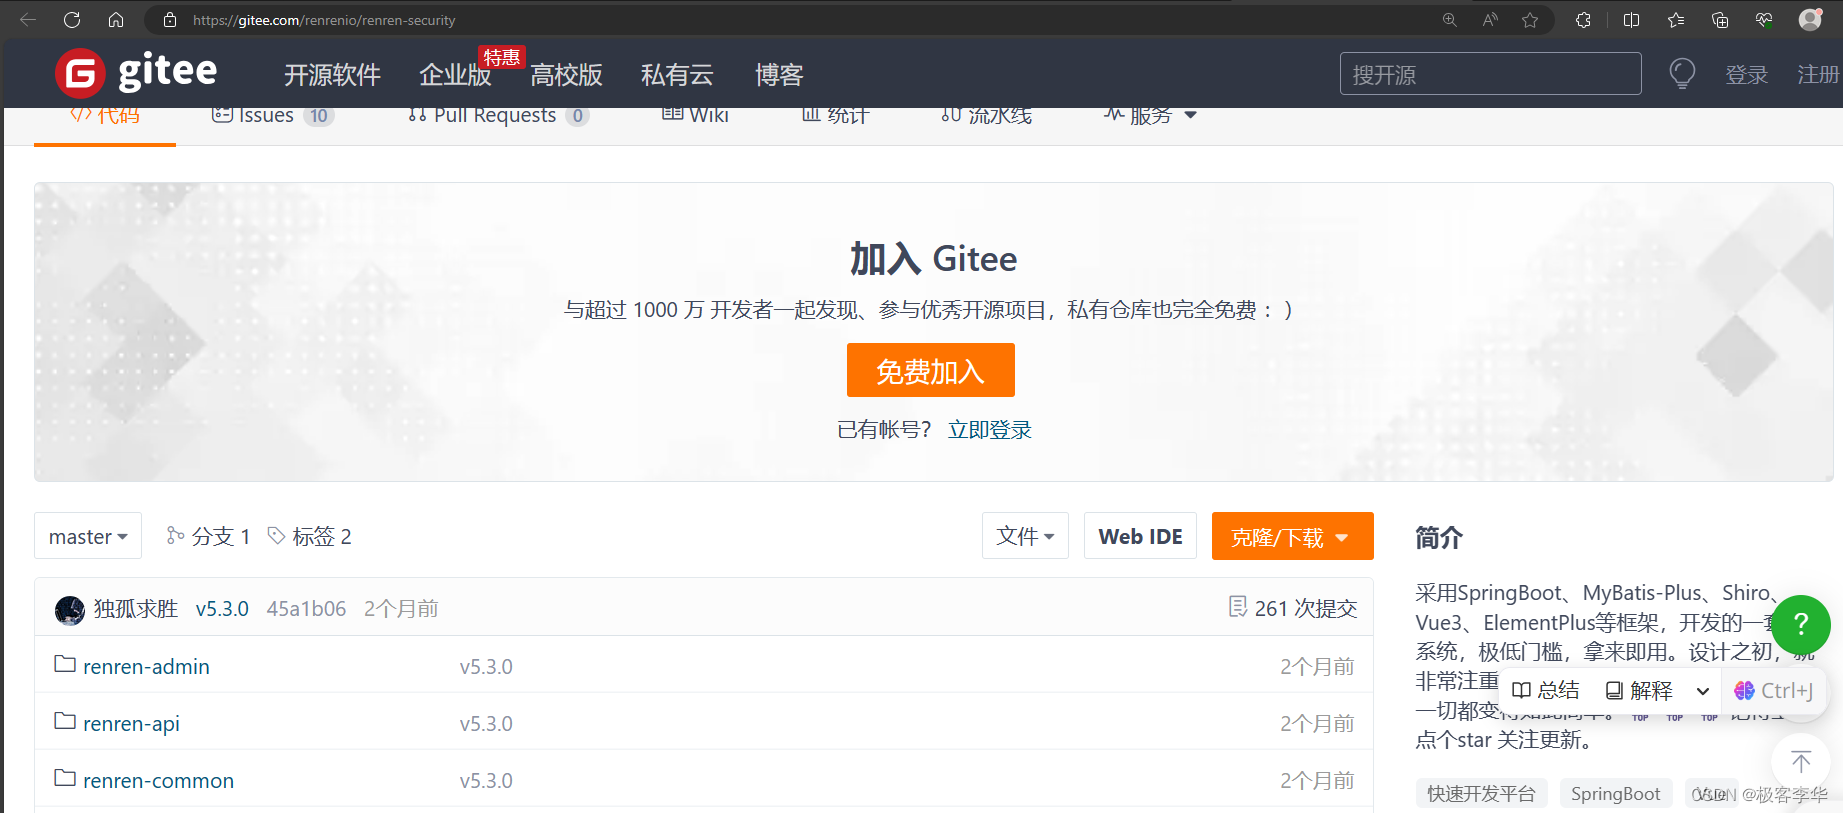
Task: Open the green help question button
Action: 1801,624
